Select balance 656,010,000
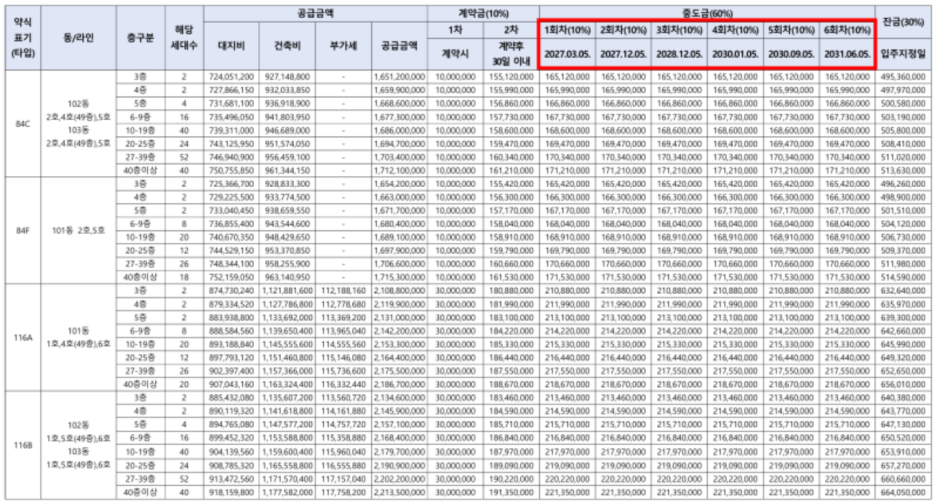The width and height of the screenshot is (936, 501). click(903, 385)
